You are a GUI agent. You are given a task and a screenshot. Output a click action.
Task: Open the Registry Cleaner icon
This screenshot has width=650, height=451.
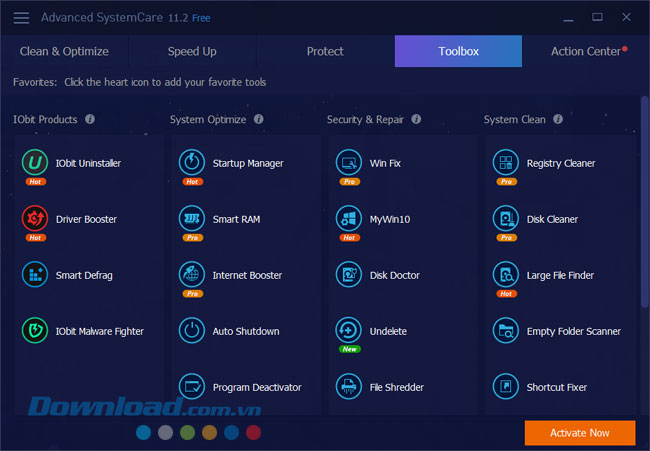click(506, 162)
